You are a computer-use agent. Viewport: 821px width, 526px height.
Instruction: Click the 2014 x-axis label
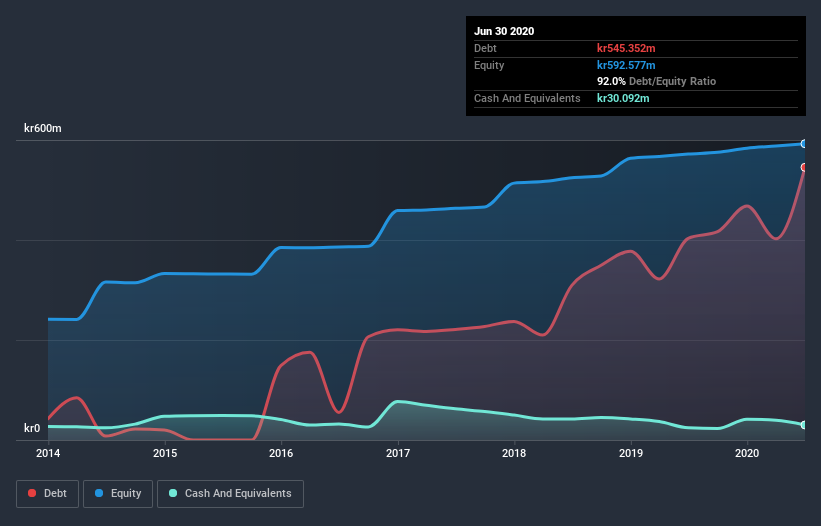tap(48, 453)
